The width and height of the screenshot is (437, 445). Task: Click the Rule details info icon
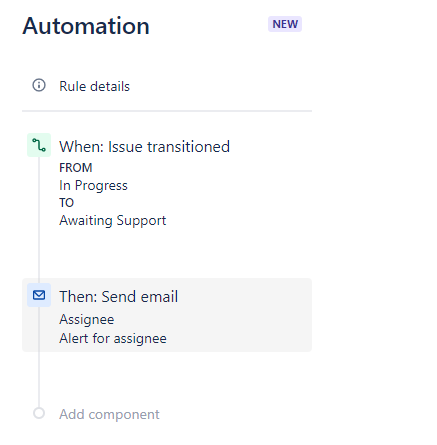click(39, 85)
